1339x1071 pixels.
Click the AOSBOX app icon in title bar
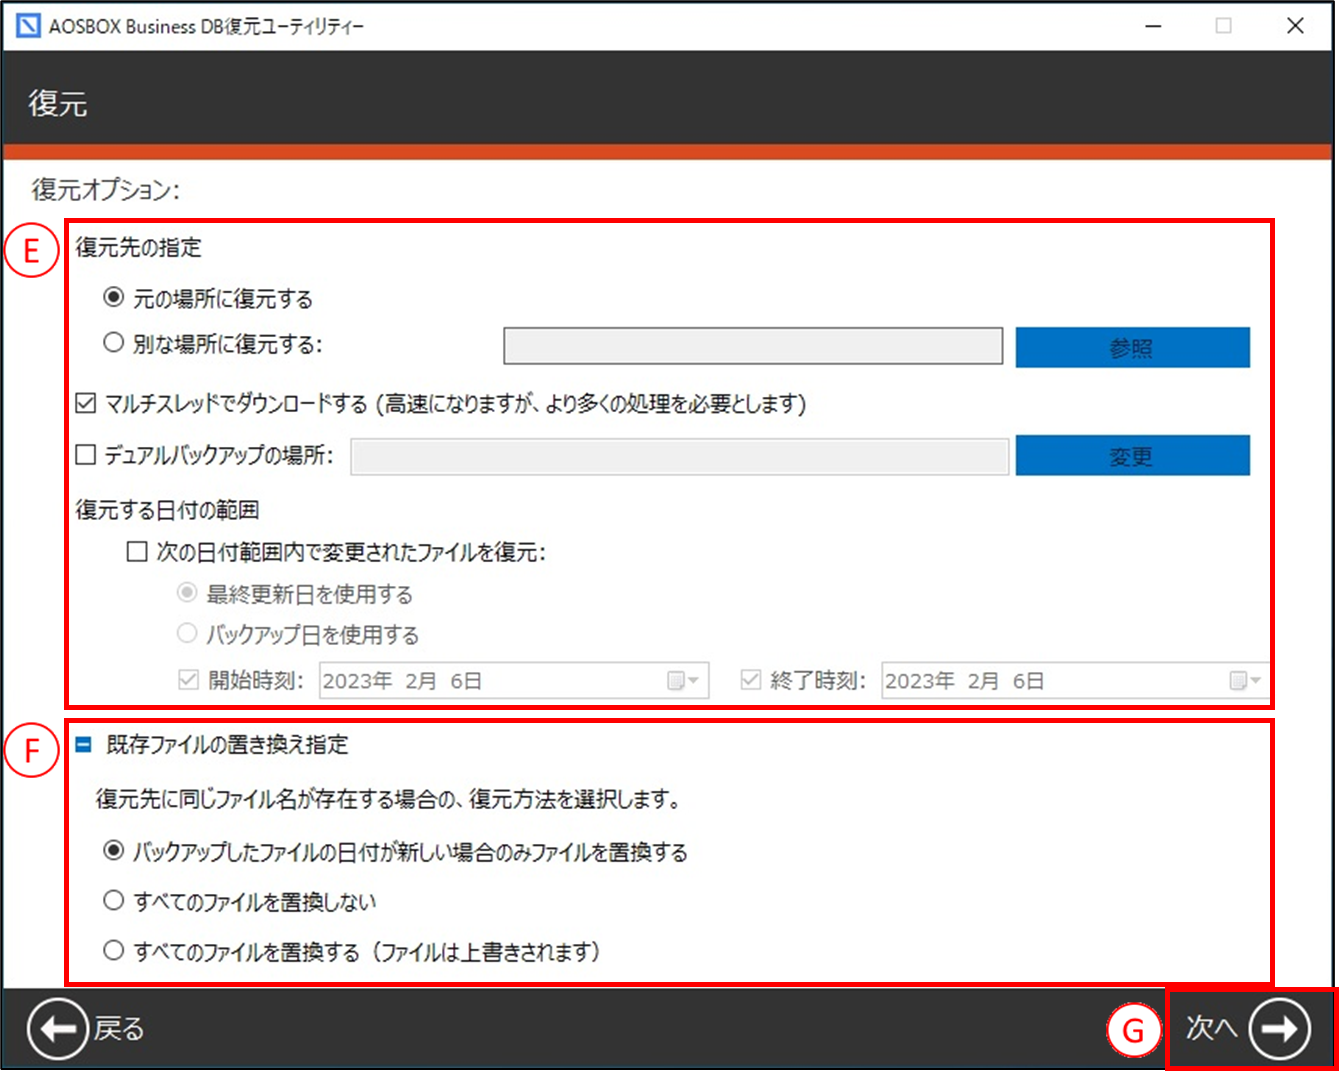[28, 26]
